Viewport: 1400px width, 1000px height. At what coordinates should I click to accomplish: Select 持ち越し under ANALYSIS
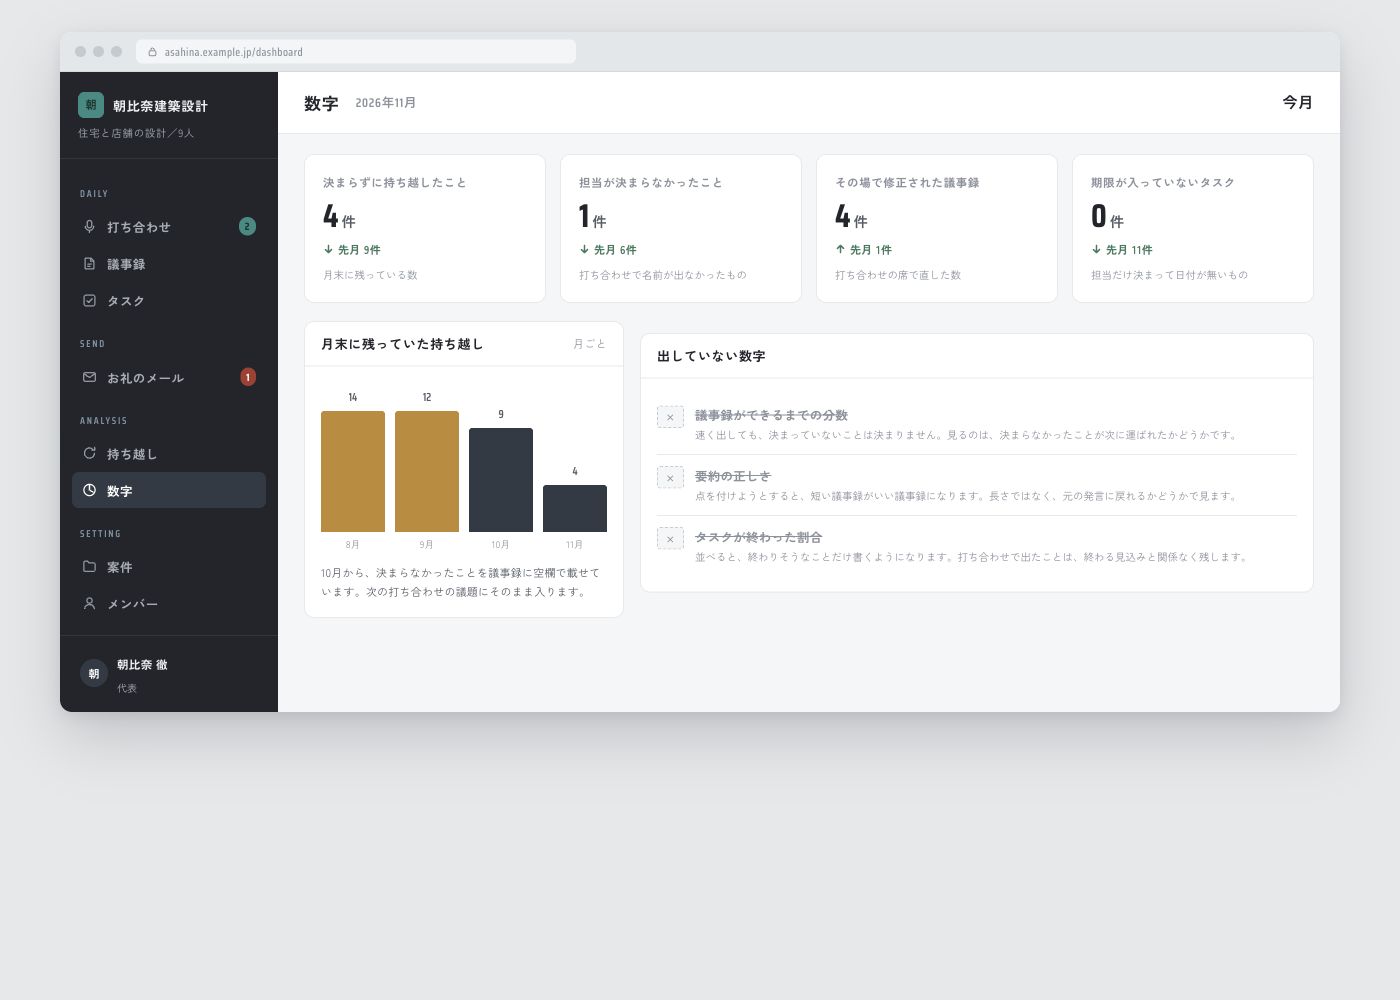pyautogui.click(x=169, y=453)
